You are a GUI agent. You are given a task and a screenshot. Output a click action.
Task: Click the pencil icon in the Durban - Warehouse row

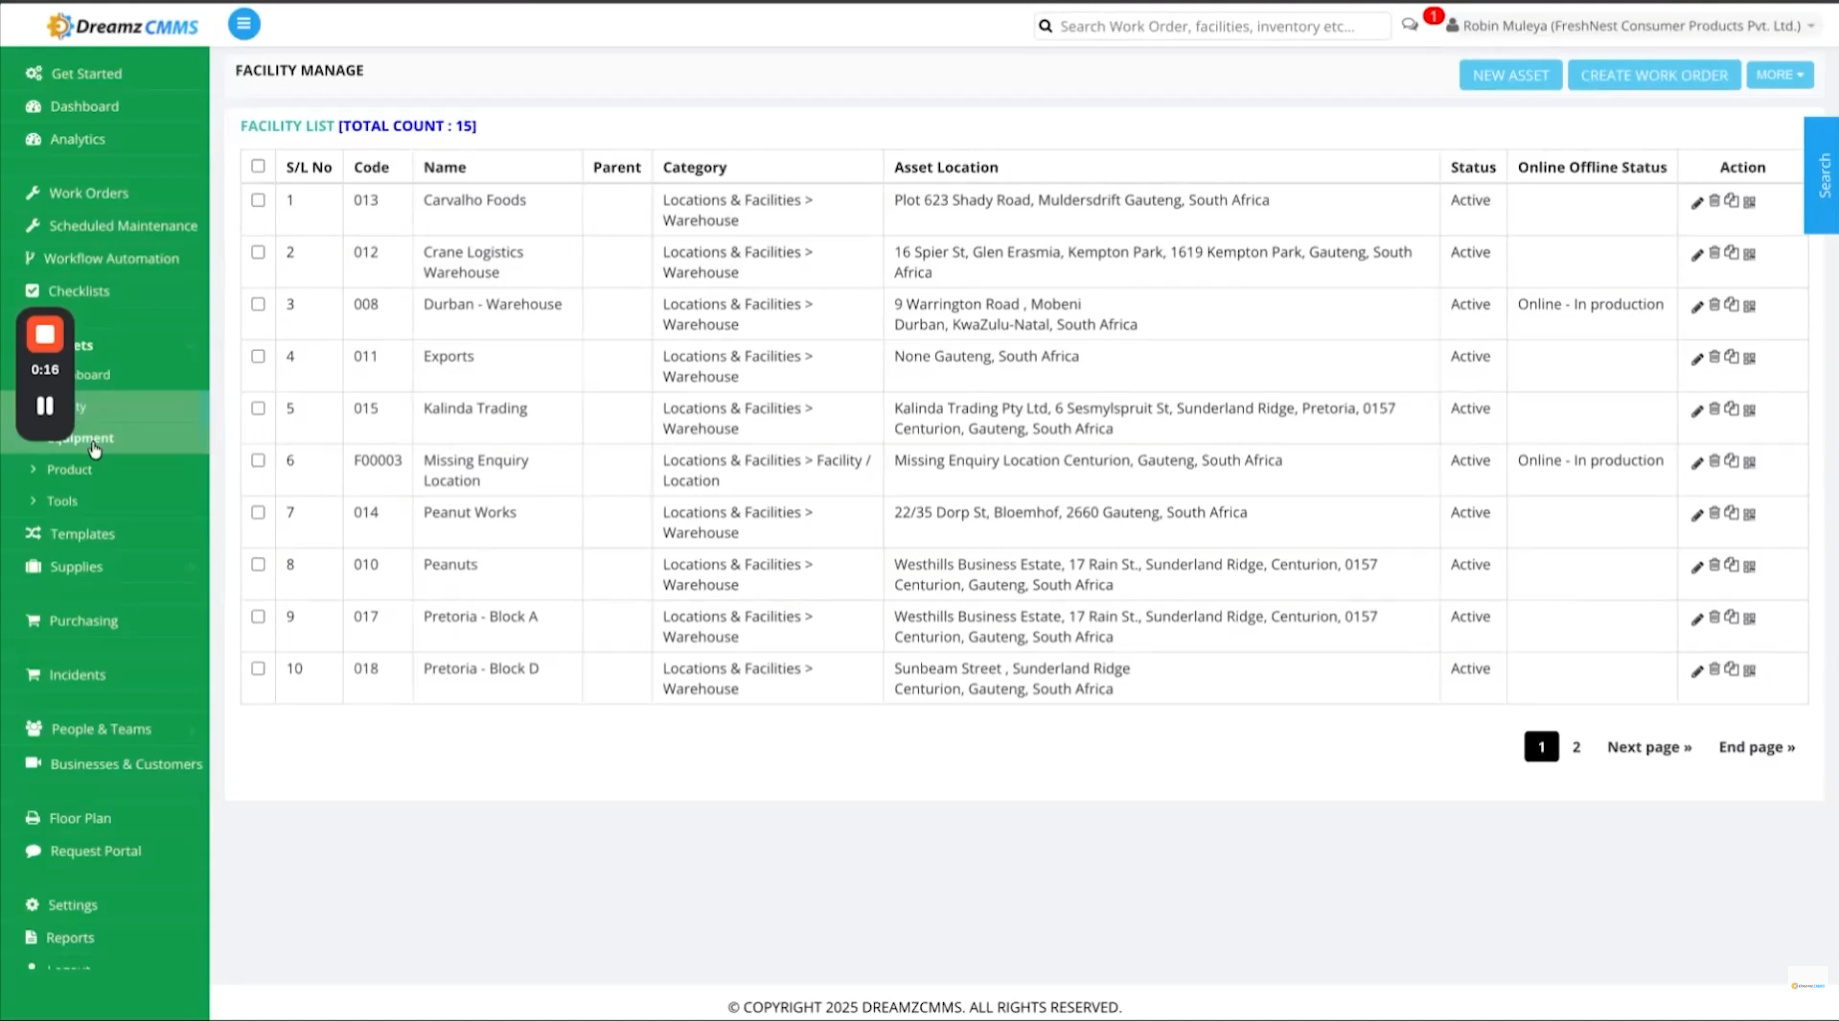pos(1697,306)
